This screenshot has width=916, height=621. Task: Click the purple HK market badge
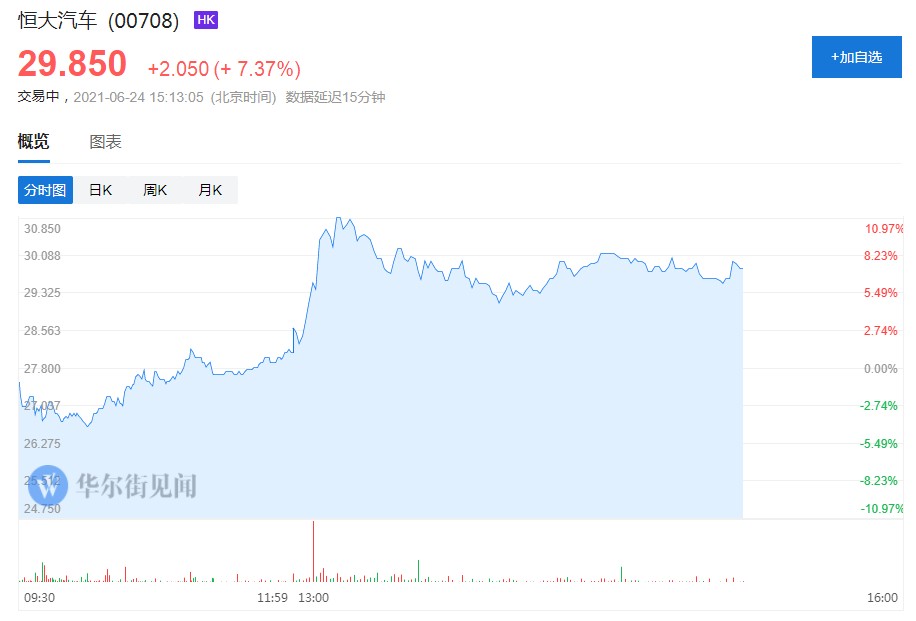(x=205, y=20)
